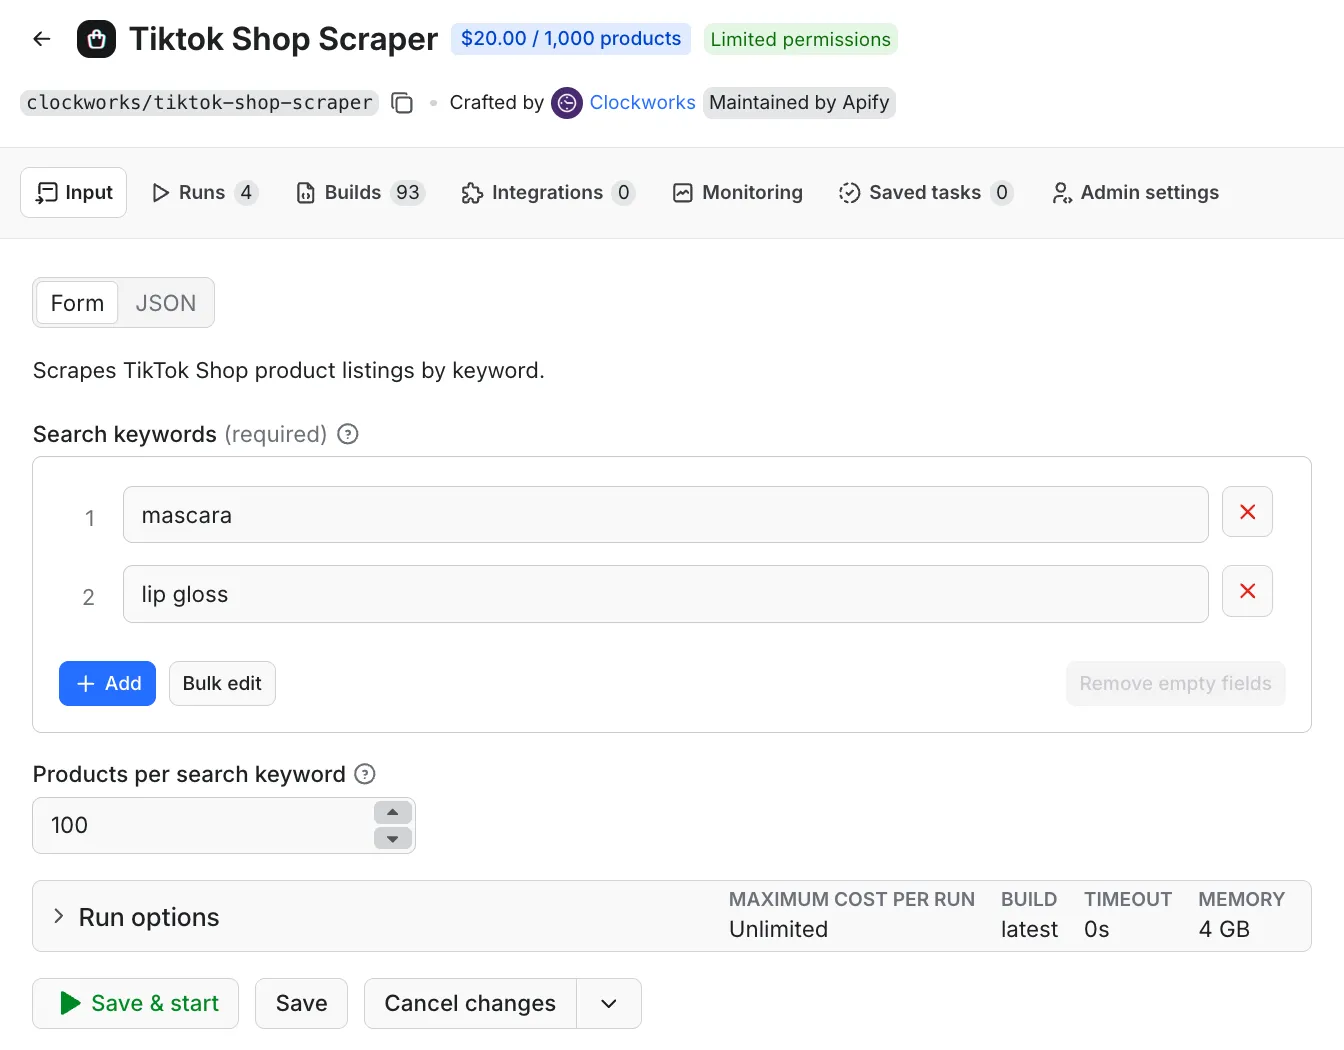Click the Bulk edit button
This screenshot has height=1050, width=1344.
coord(222,683)
